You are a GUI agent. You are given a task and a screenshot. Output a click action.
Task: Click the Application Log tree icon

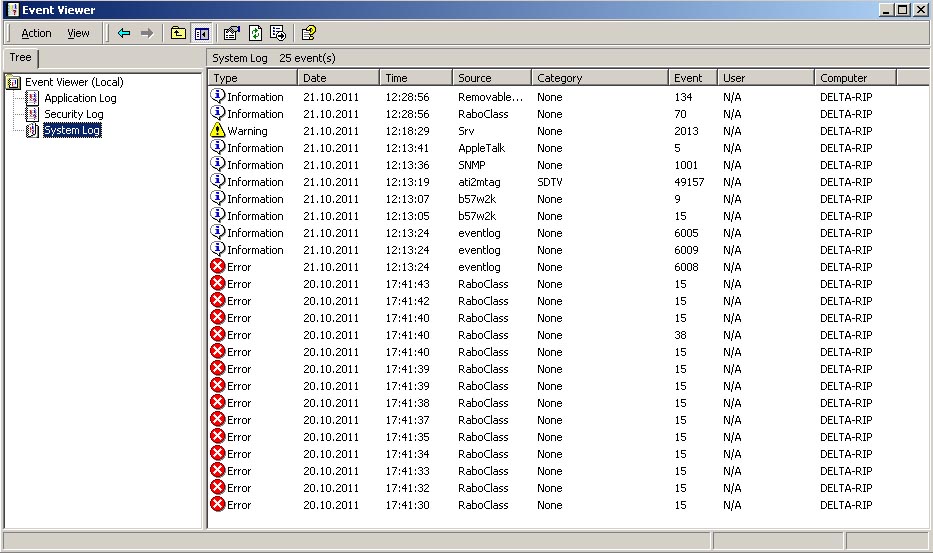pyautogui.click(x=33, y=98)
